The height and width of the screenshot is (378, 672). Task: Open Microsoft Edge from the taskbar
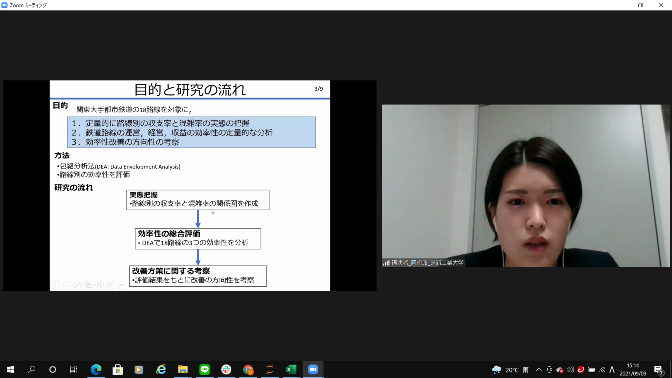[96, 369]
